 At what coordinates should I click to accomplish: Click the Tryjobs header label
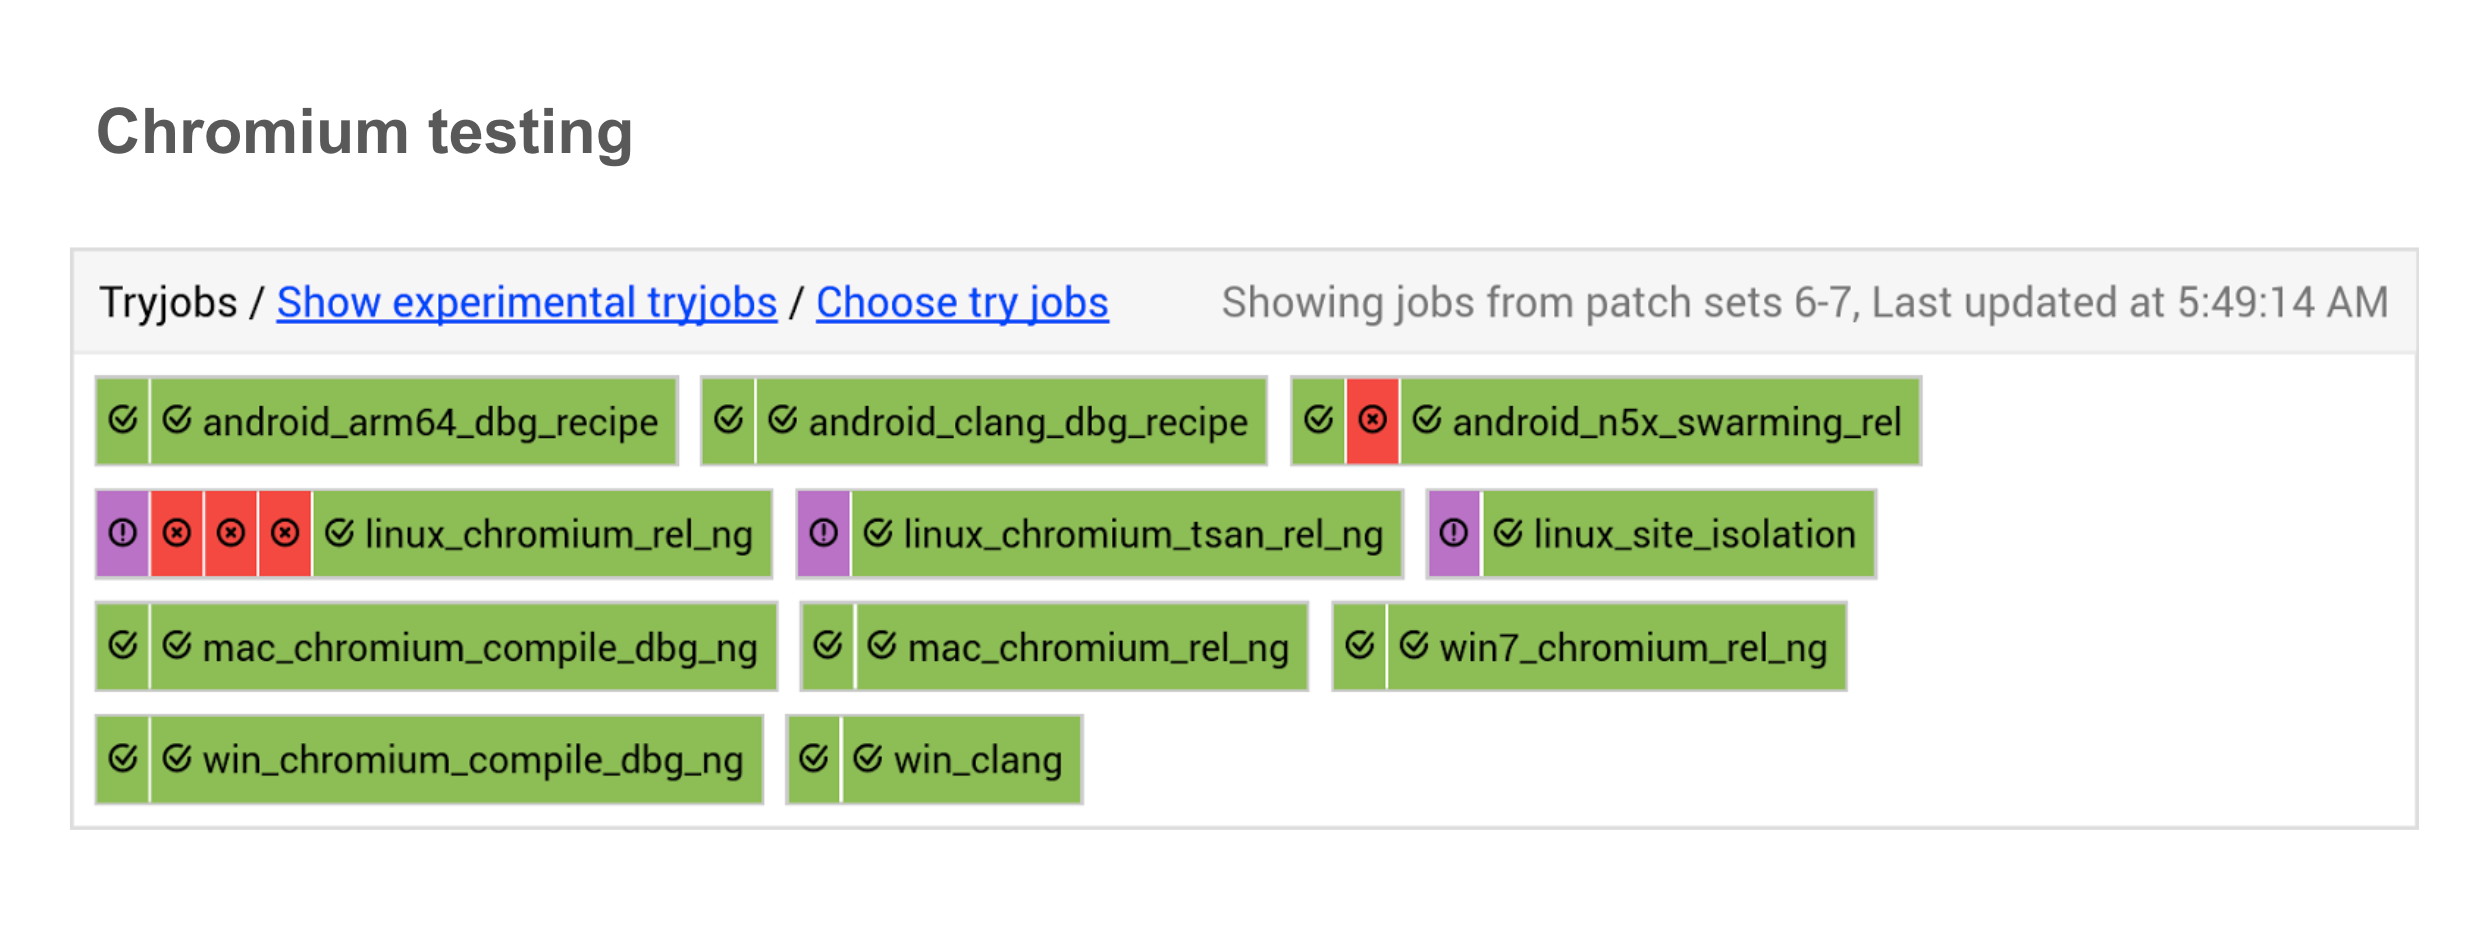point(168,302)
